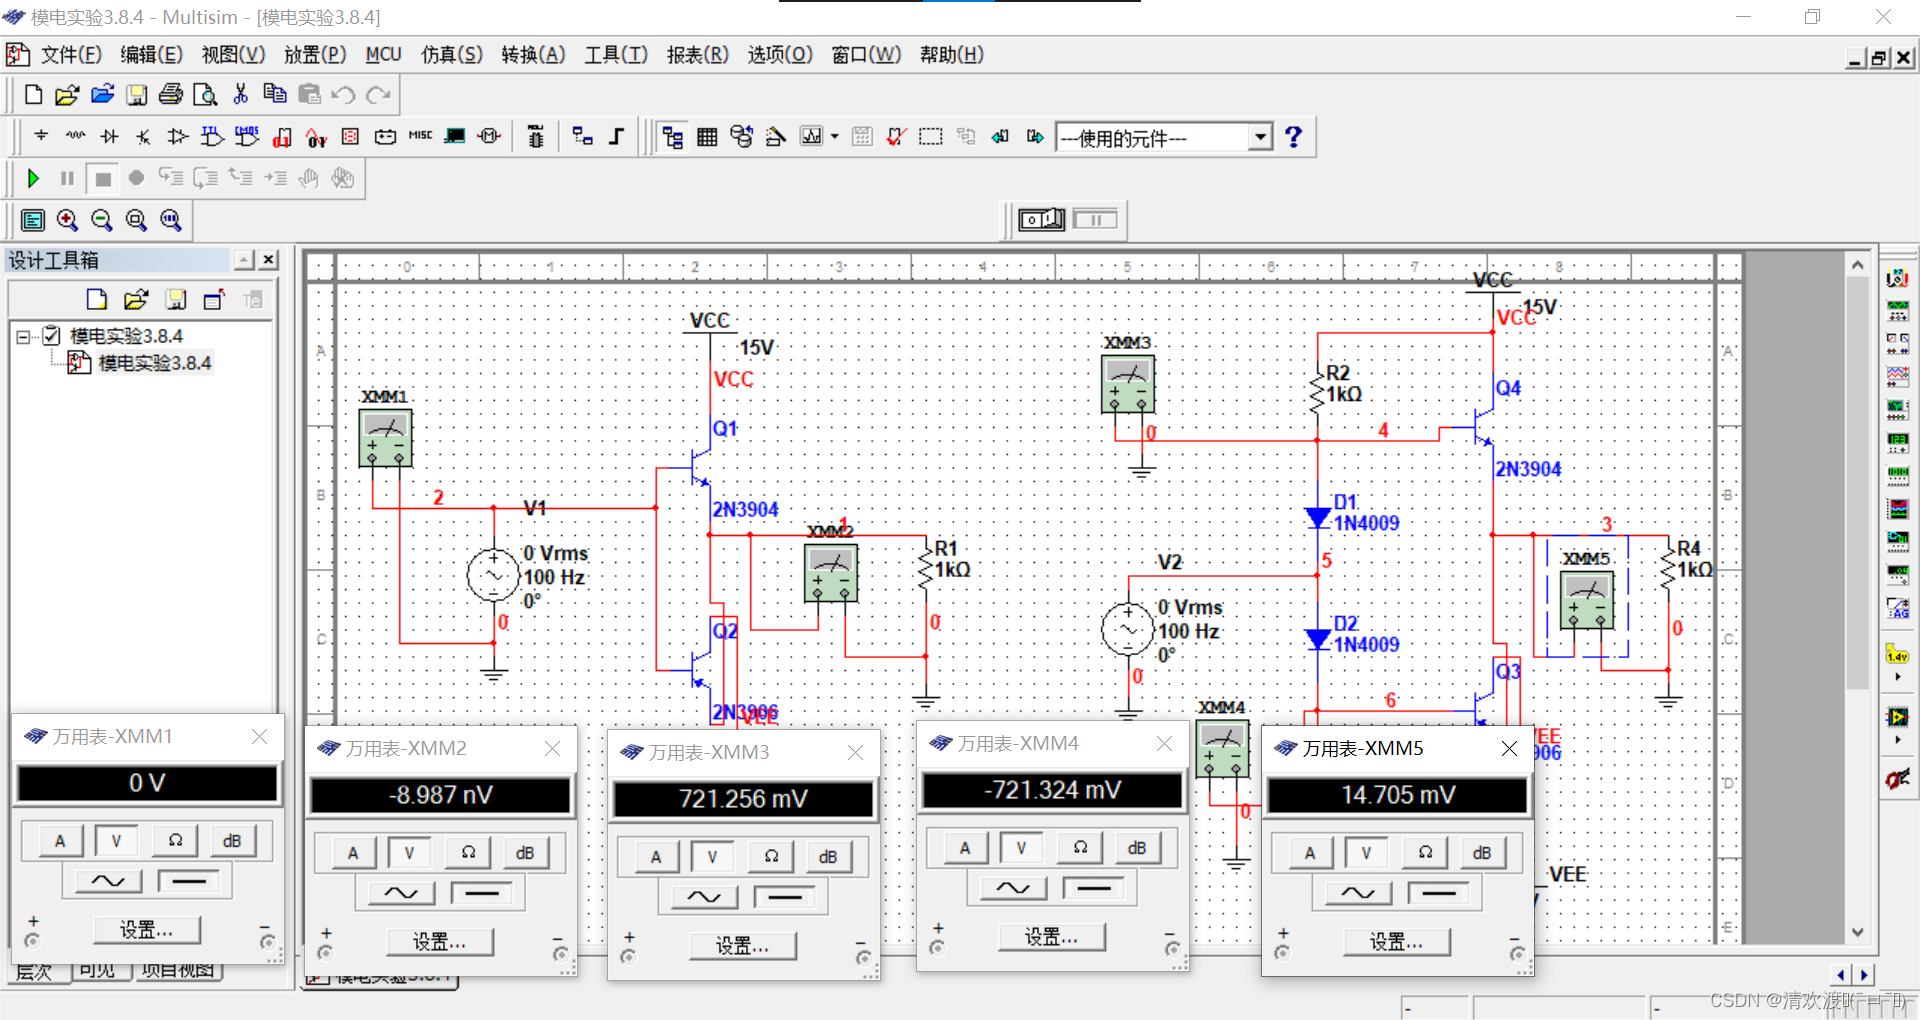
Task: Click 设置 button in XMM4 multimeter
Action: click(x=1052, y=937)
